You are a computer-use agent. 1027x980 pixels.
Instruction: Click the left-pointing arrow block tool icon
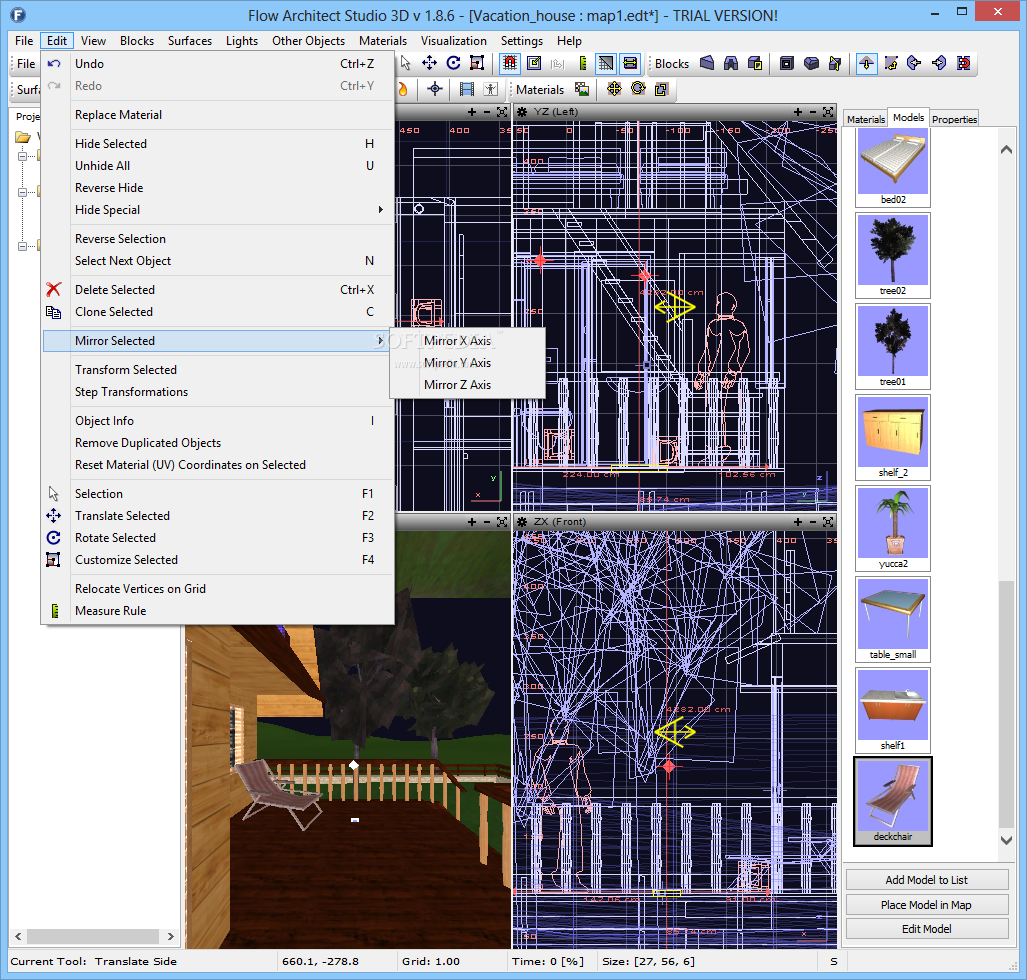(914, 63)
